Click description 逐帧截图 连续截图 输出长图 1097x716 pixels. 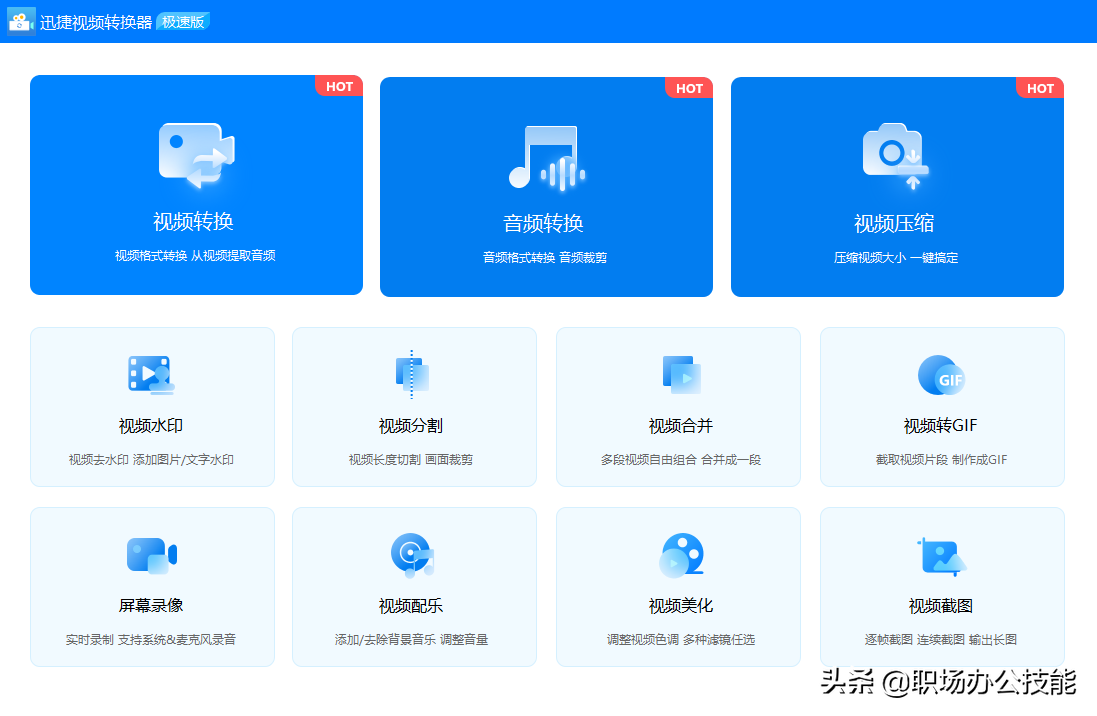coord(941,639)
